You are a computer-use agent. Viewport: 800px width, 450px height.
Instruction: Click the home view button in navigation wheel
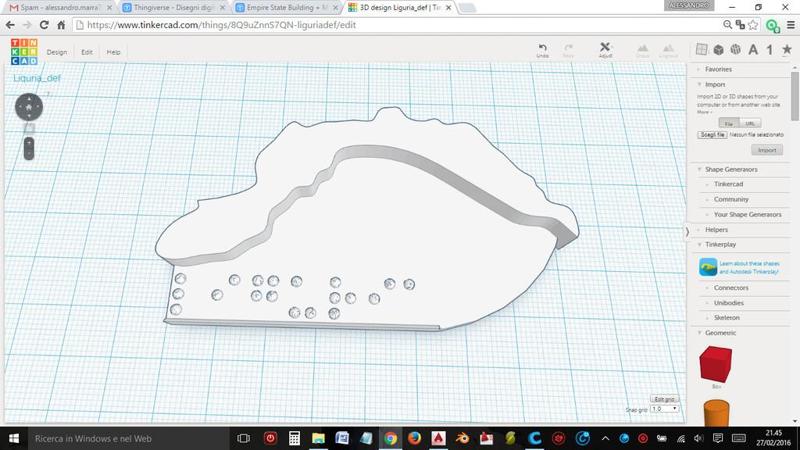pyautogui.click(x=29, y=107)
